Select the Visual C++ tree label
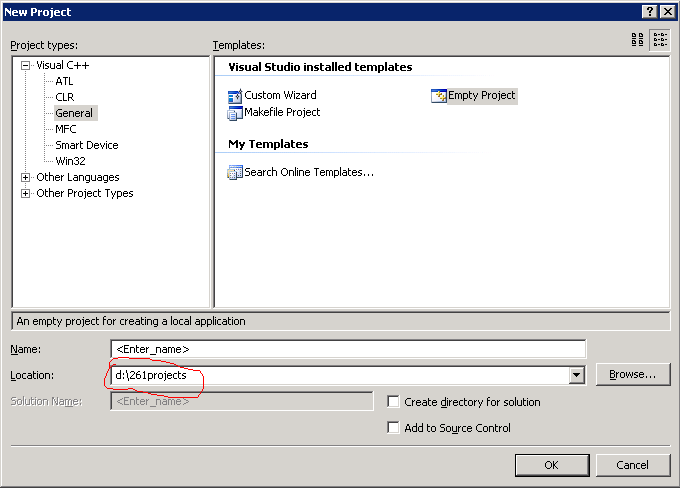The image size is (680, 488). click(x=63, y=66)
